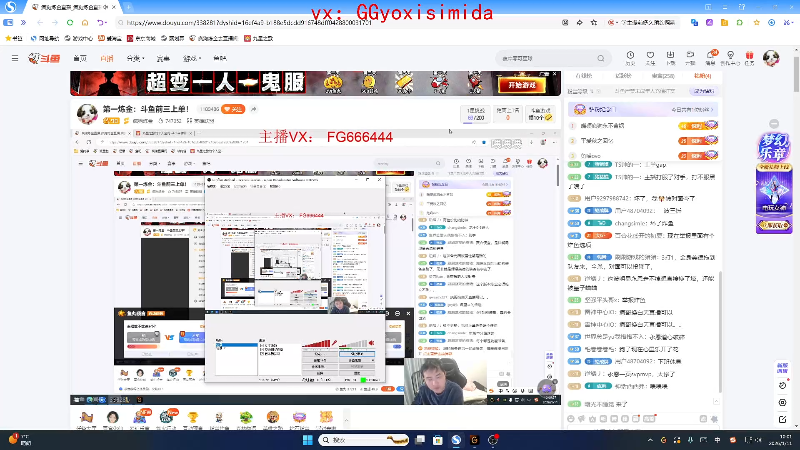The height and width of the screenshot is (450, 800).
Task: Click the right-edge target icon above feedback
Action: tap(783, 403)
